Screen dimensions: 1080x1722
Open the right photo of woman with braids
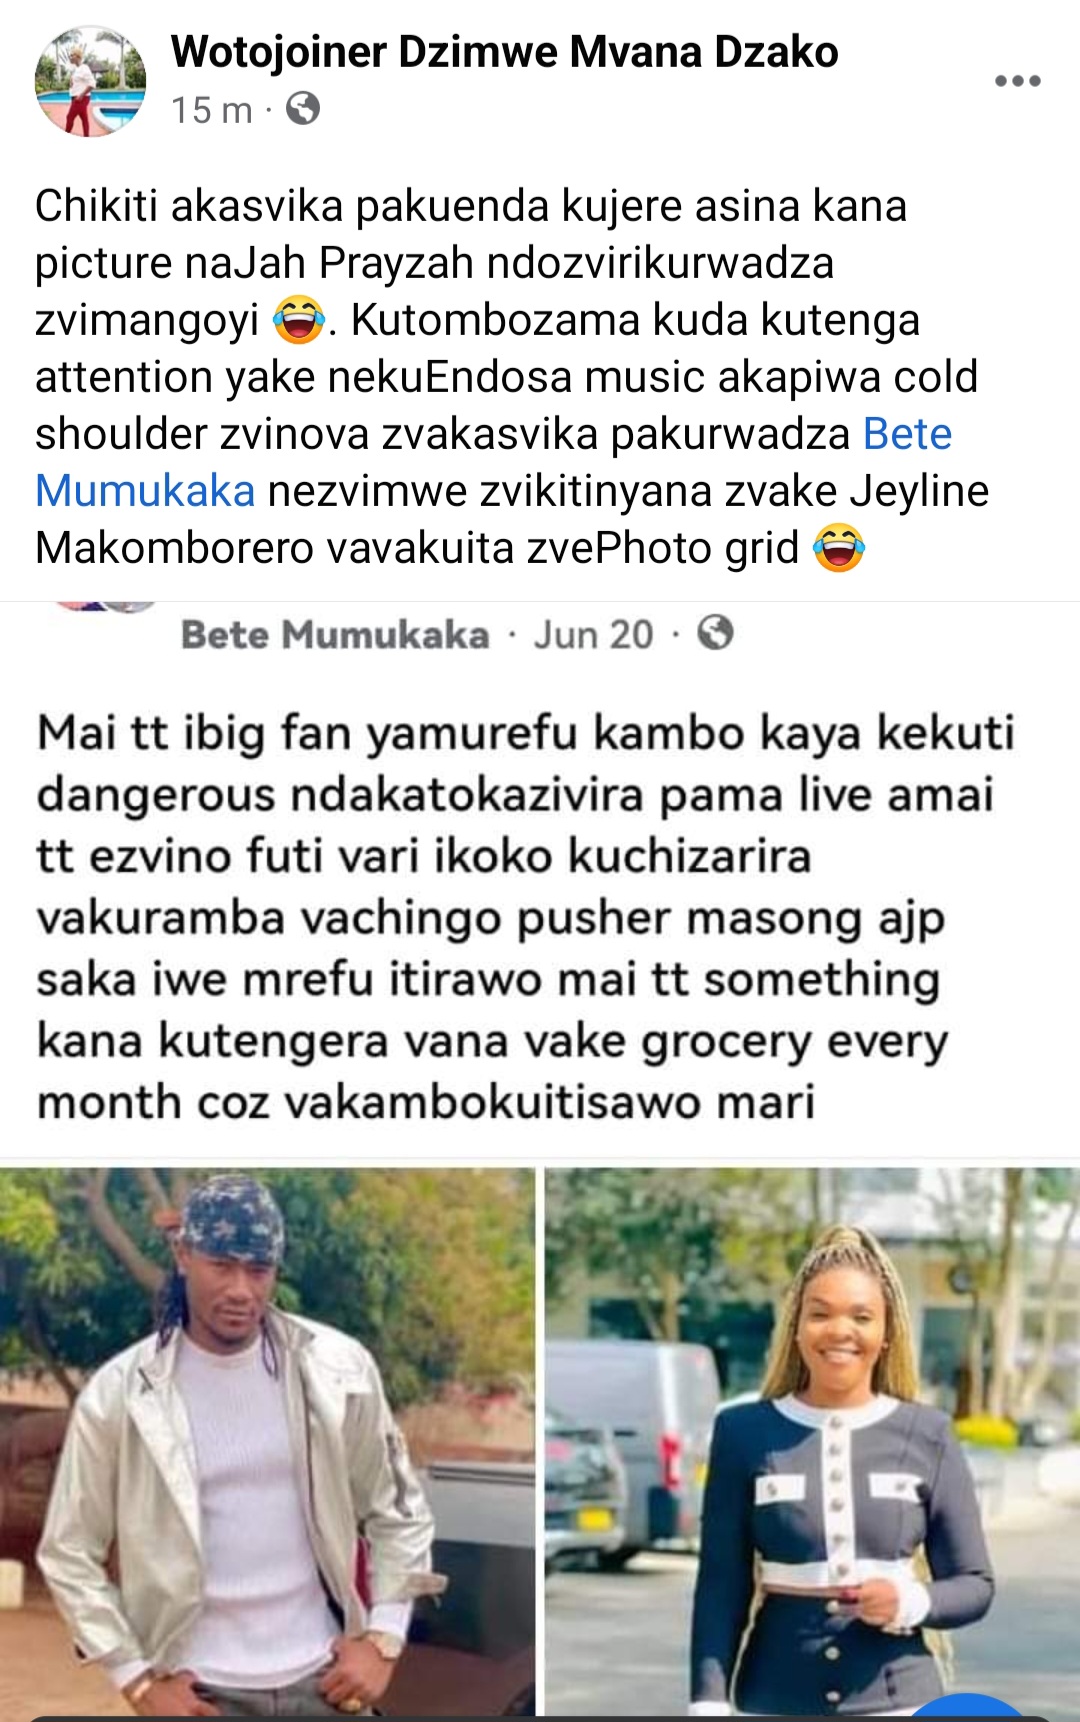click(x=812, y=1441)
